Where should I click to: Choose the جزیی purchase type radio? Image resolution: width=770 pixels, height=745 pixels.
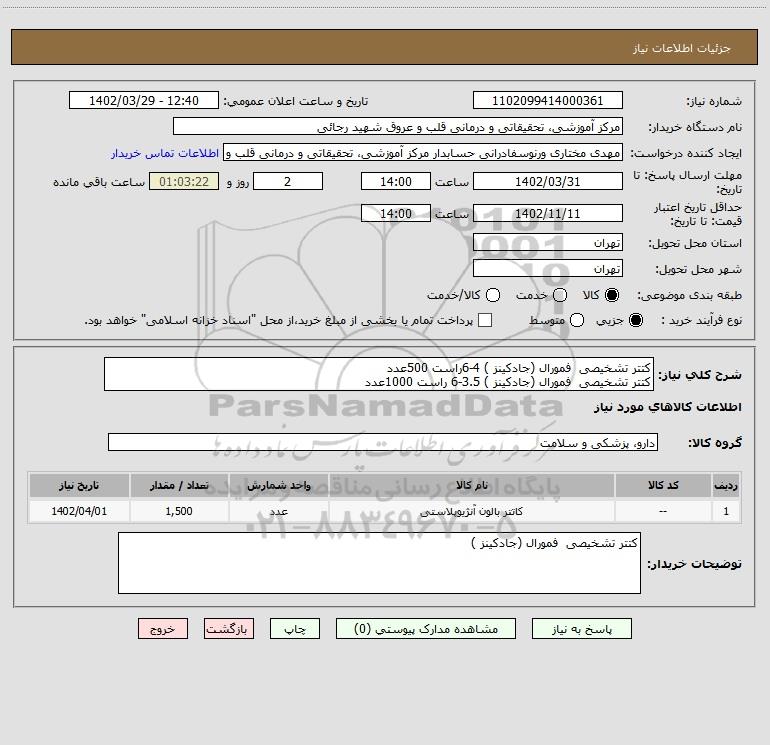click(x=636, y=320)
